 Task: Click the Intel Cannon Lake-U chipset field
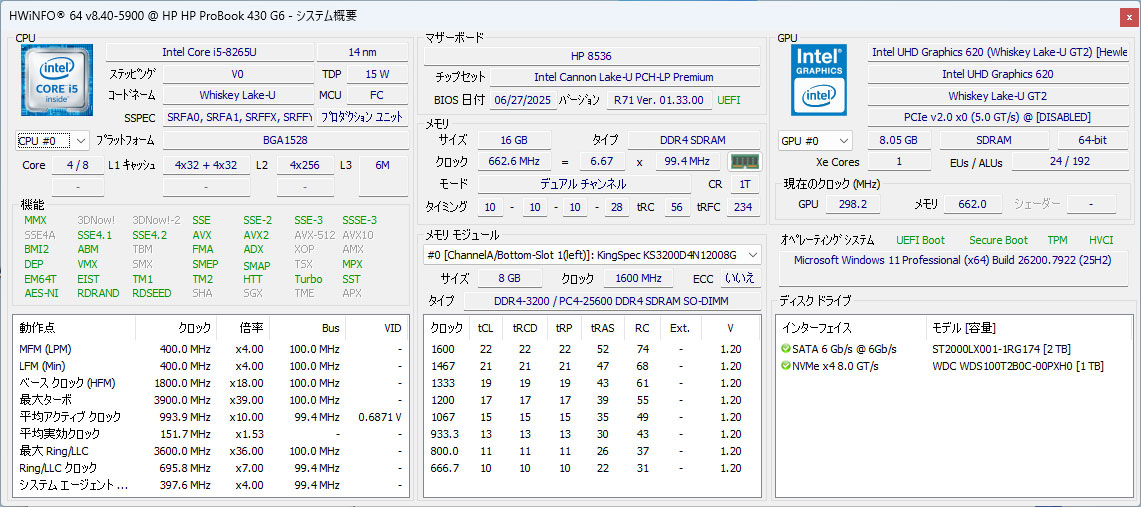click(x=623, y=76)
